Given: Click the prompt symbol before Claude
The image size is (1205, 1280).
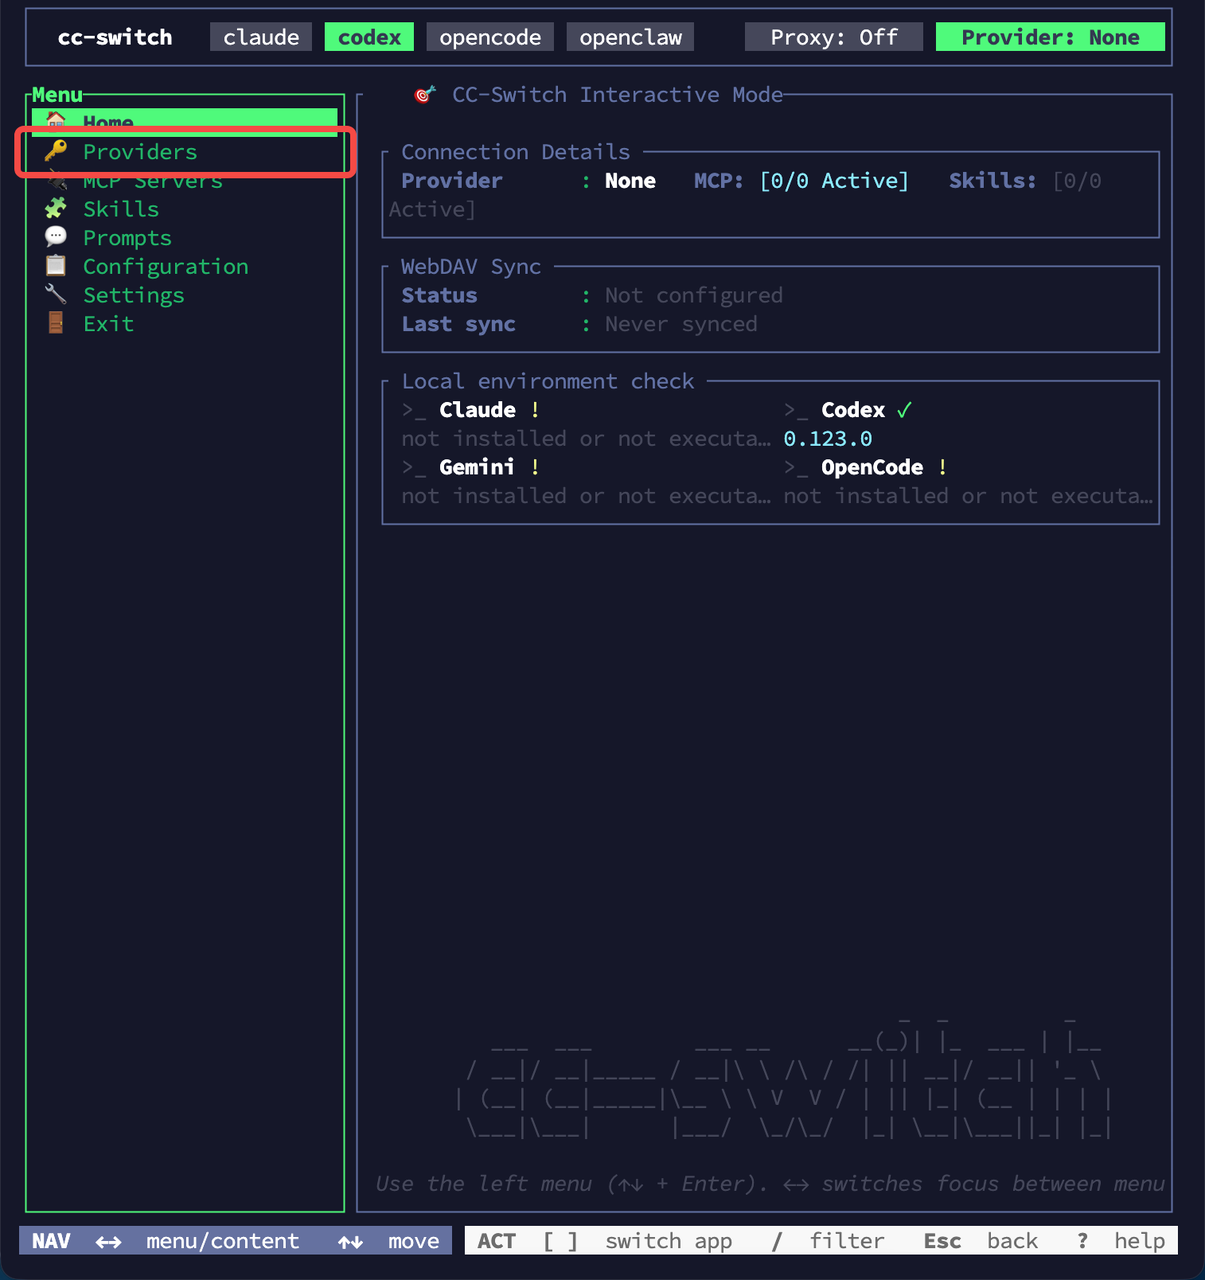Looking at the screenshot, I should click(414, 411).
